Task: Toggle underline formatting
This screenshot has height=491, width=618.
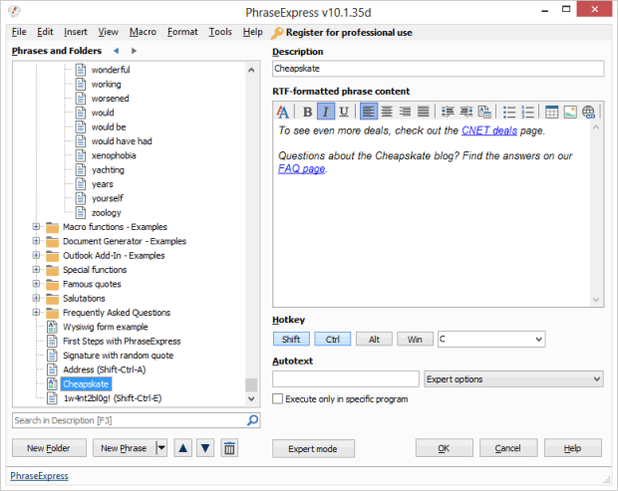Action: point(344,112)
